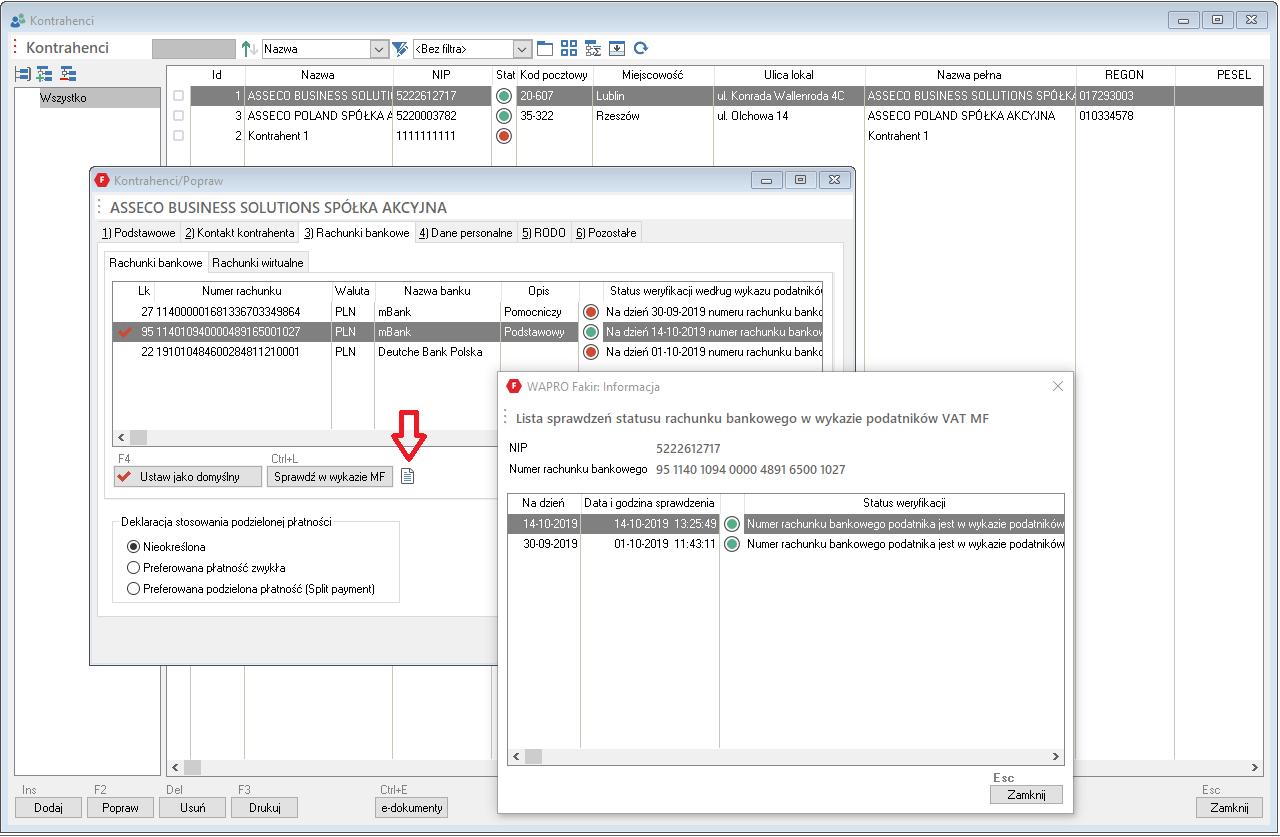1280x837 pixels.
Task: Click red status icon for account ending 349864
Action: [x=591, y=312]
